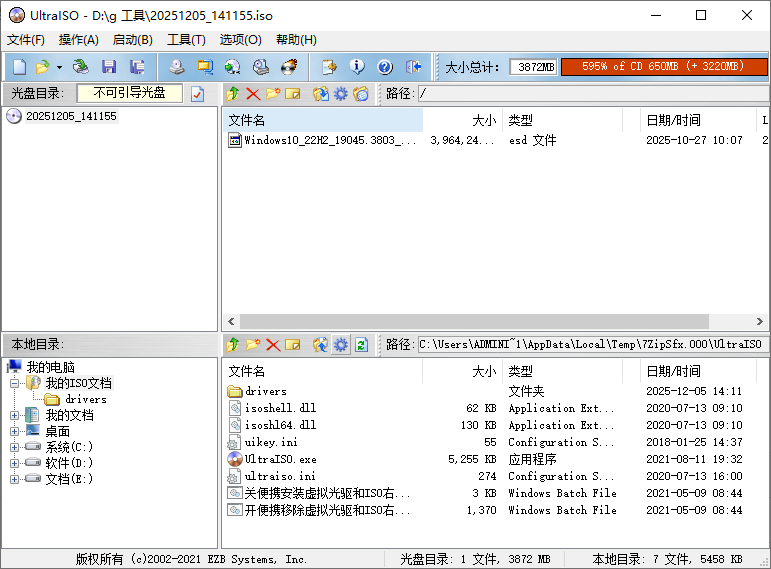Click the blue Help question mark icon
Image resolution: width=771 pixels, height=569 pixels.
[x=385, y=67]
